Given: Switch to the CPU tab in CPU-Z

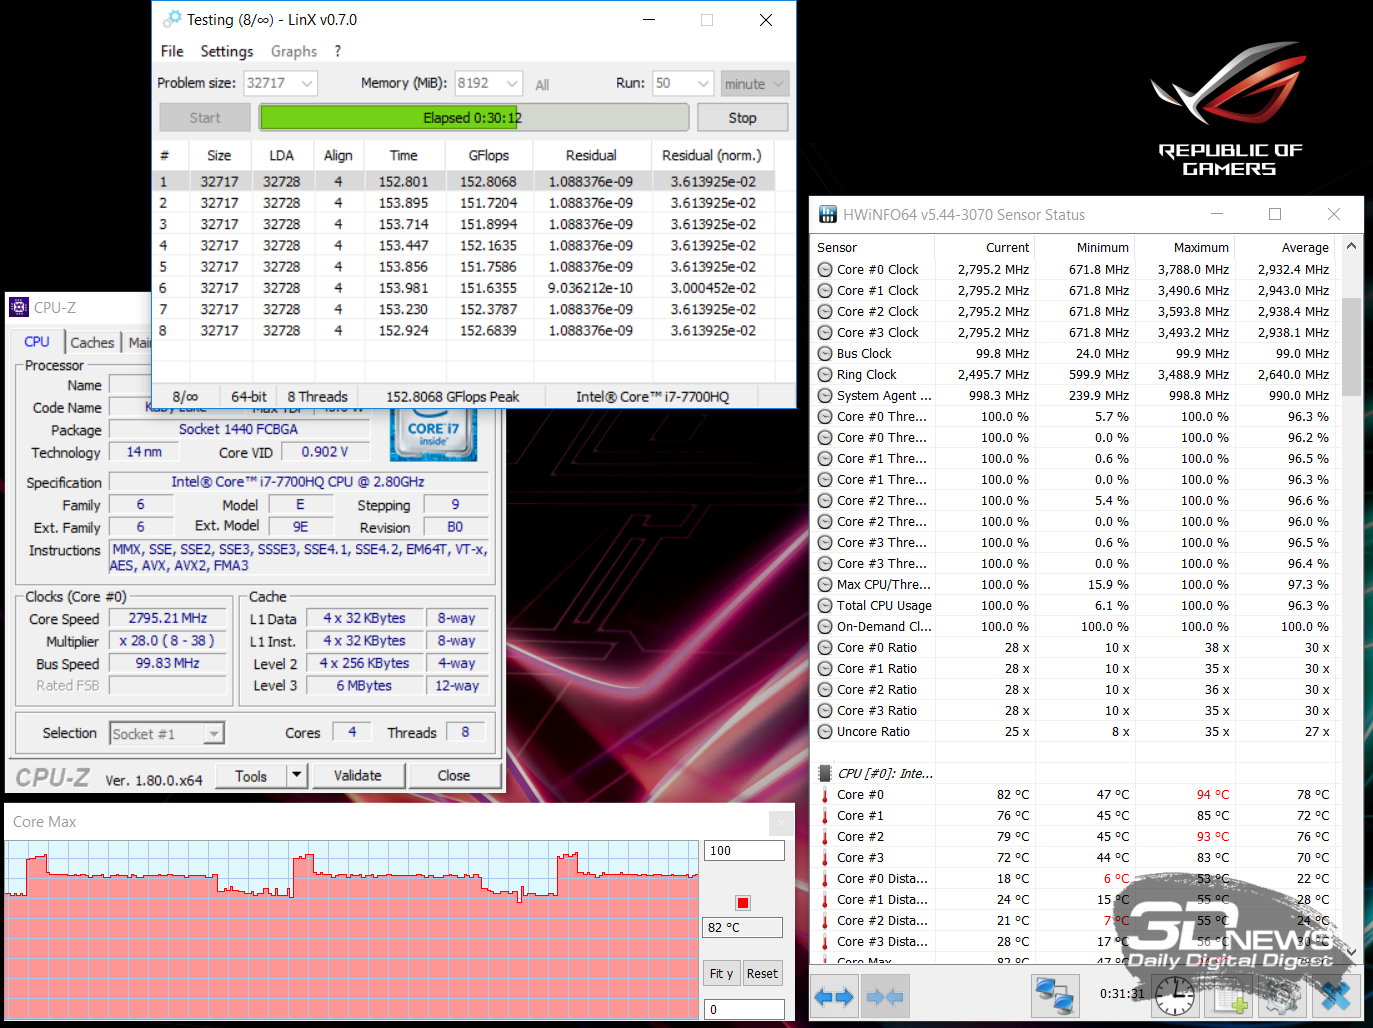Looking at the screenshot, I should tap(37, 341).
